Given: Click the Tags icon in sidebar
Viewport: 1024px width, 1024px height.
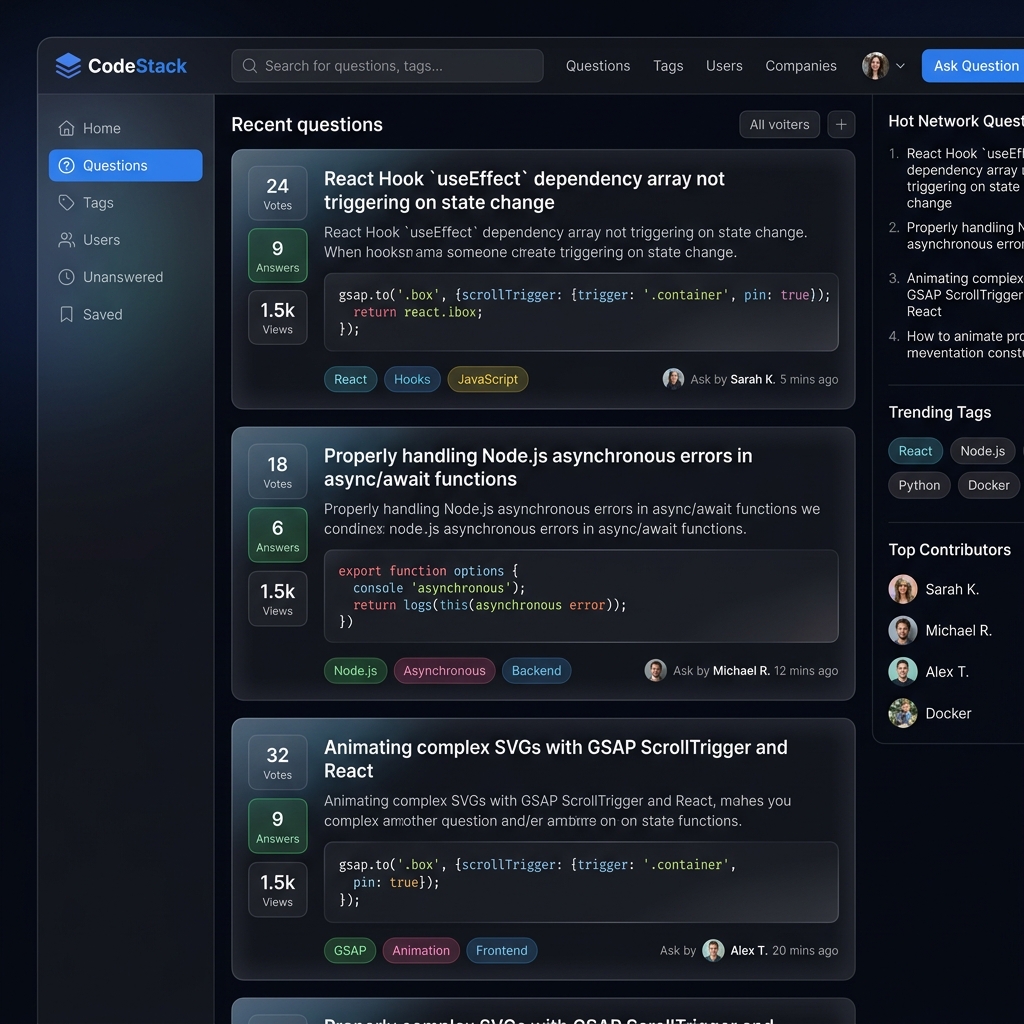Looking at the screenshot, I should pyautogui.click(x=67, y=203).
